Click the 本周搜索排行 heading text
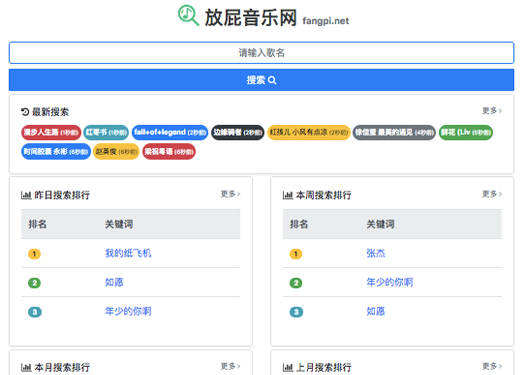This screenshot has width=523, height=375. [x=324, y=195]
